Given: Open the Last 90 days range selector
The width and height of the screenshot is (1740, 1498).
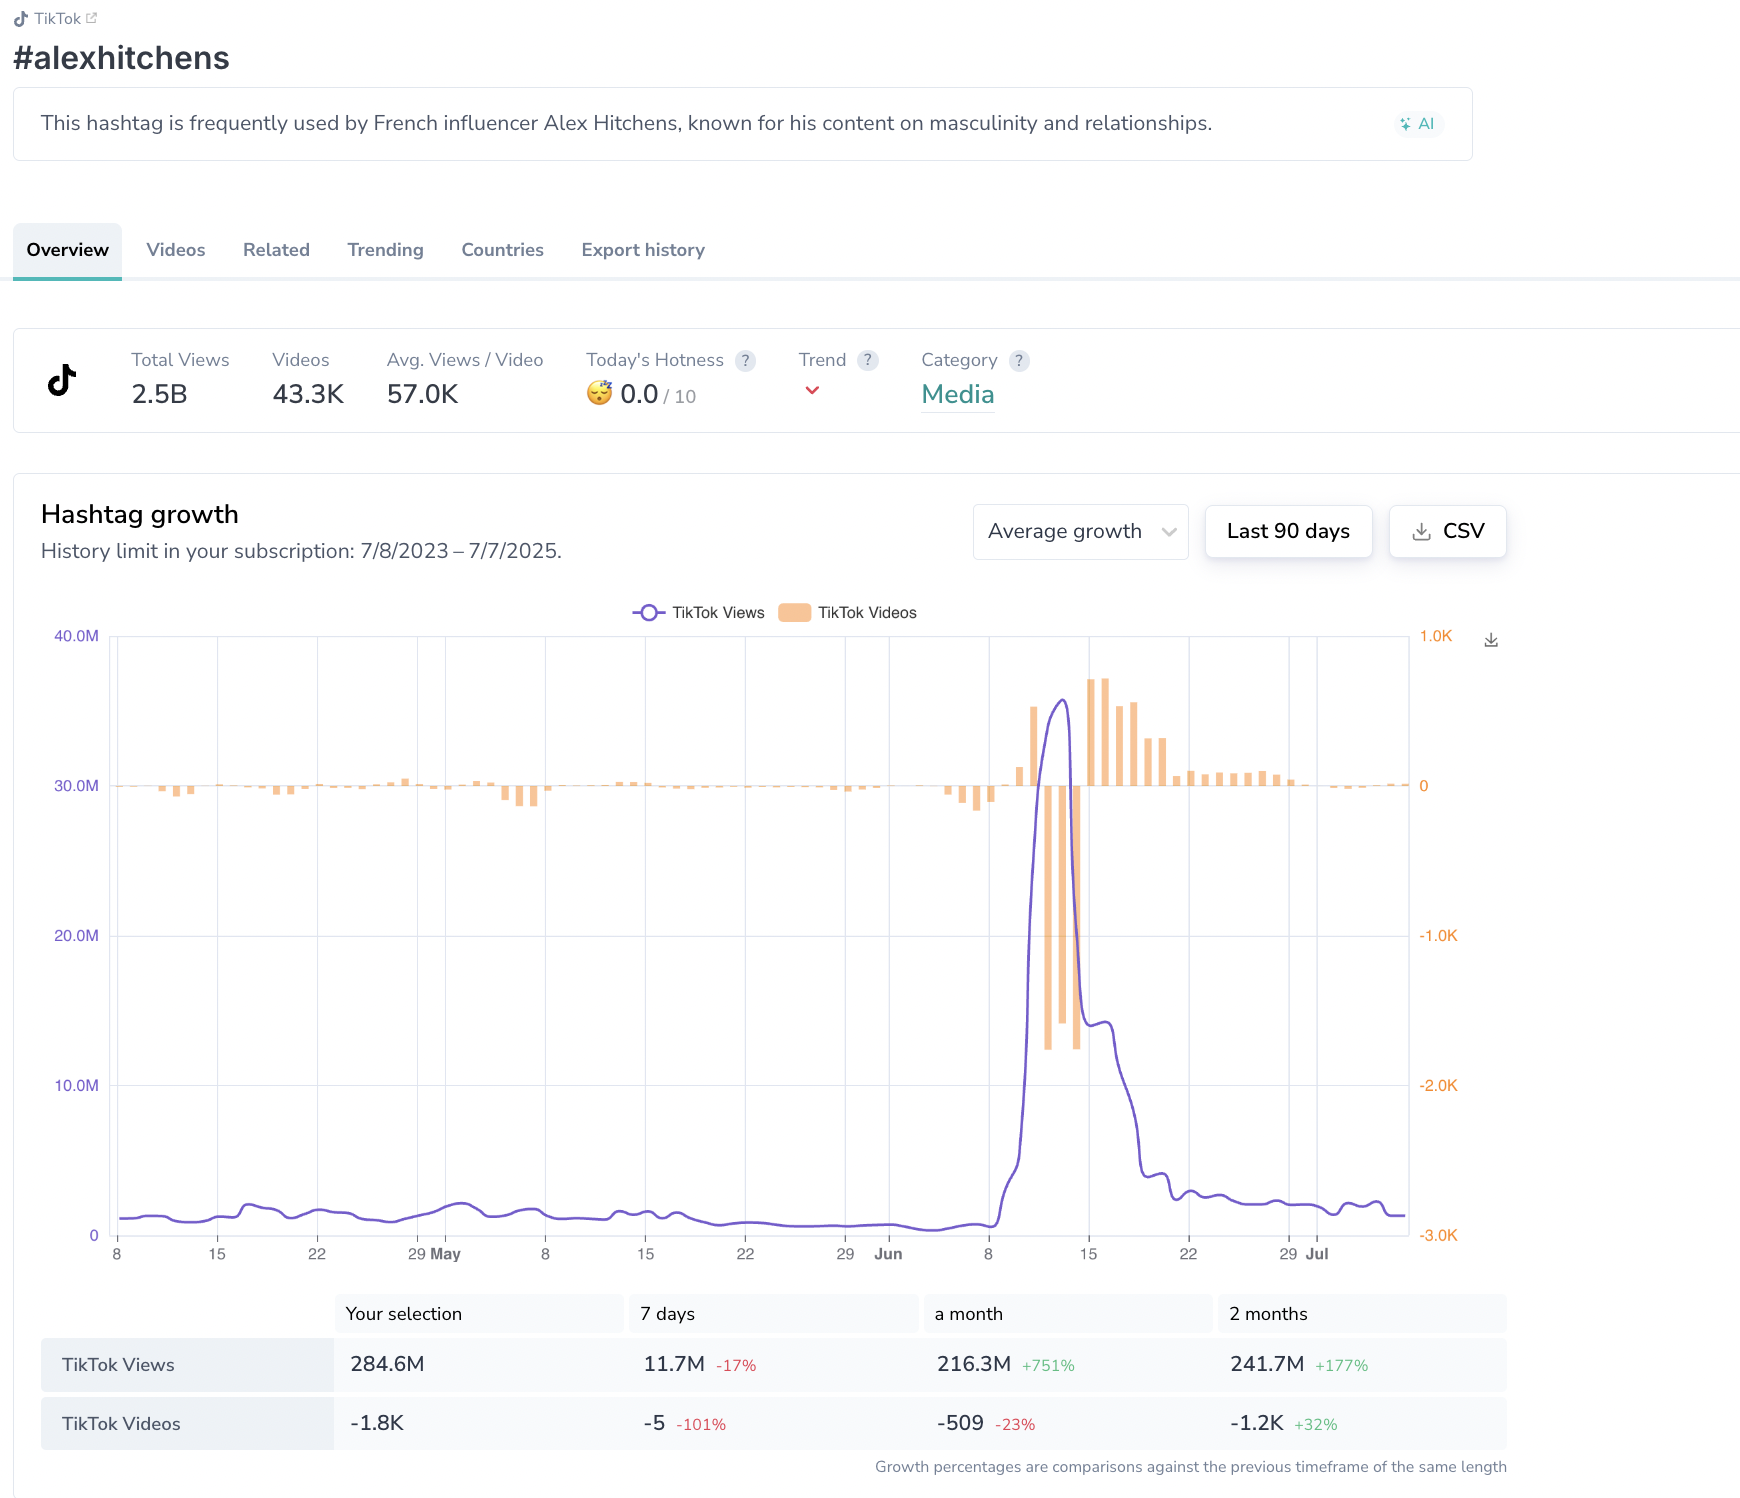Looking at the screenshot, I should (1288, 532).
